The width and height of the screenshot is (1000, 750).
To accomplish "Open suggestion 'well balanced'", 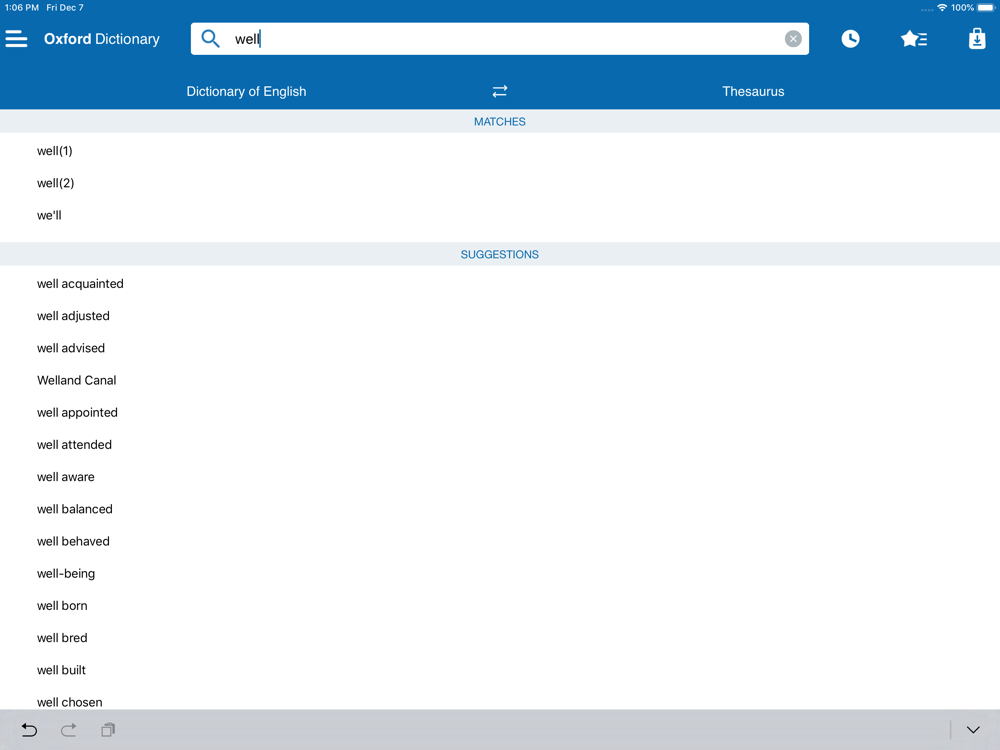I will point(500,509).
